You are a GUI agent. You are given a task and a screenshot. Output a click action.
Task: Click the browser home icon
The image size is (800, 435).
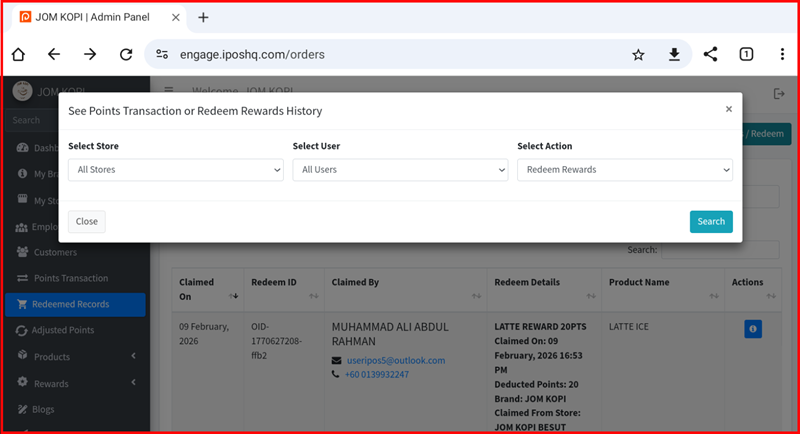coord(18,55)
